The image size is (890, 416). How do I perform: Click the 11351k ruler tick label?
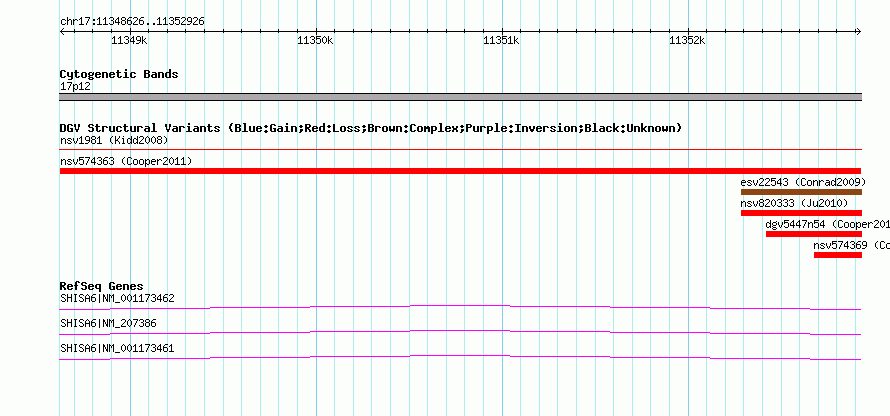coord(501,40)
